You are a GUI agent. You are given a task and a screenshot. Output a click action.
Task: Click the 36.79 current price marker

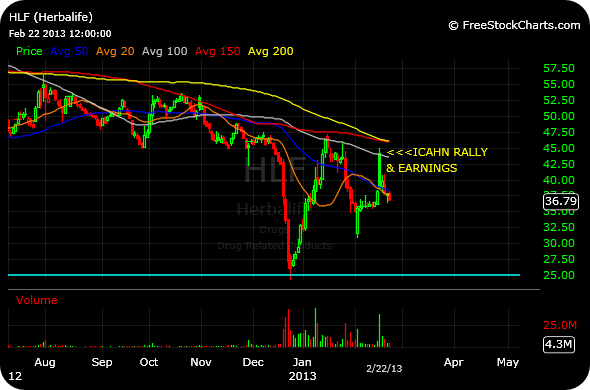point(561,201)
